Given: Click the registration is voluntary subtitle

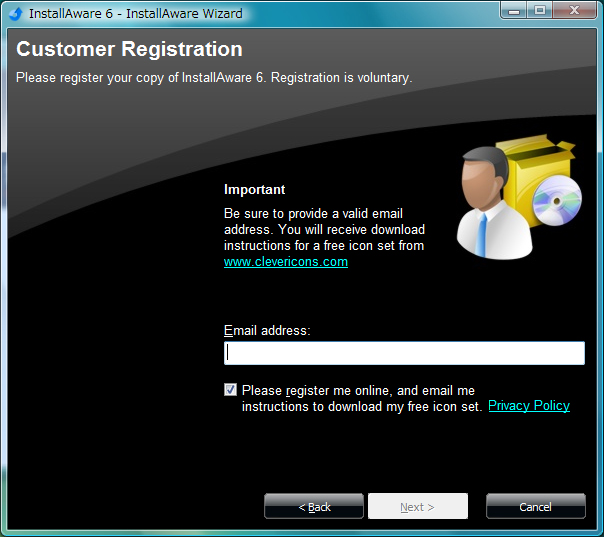Looking at the screenshot, I should pyautogui.click(x=214, y=78).
